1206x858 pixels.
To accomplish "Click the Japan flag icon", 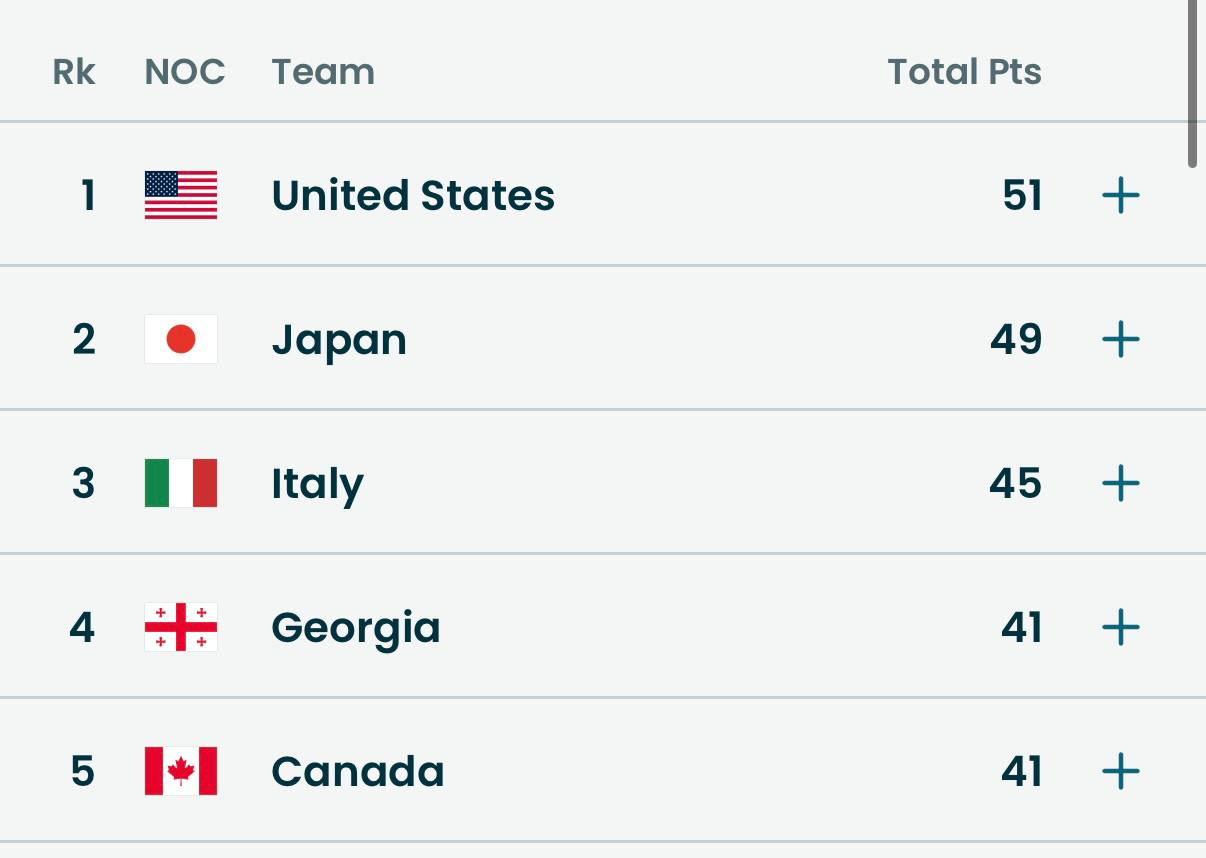I will point(181,340).
